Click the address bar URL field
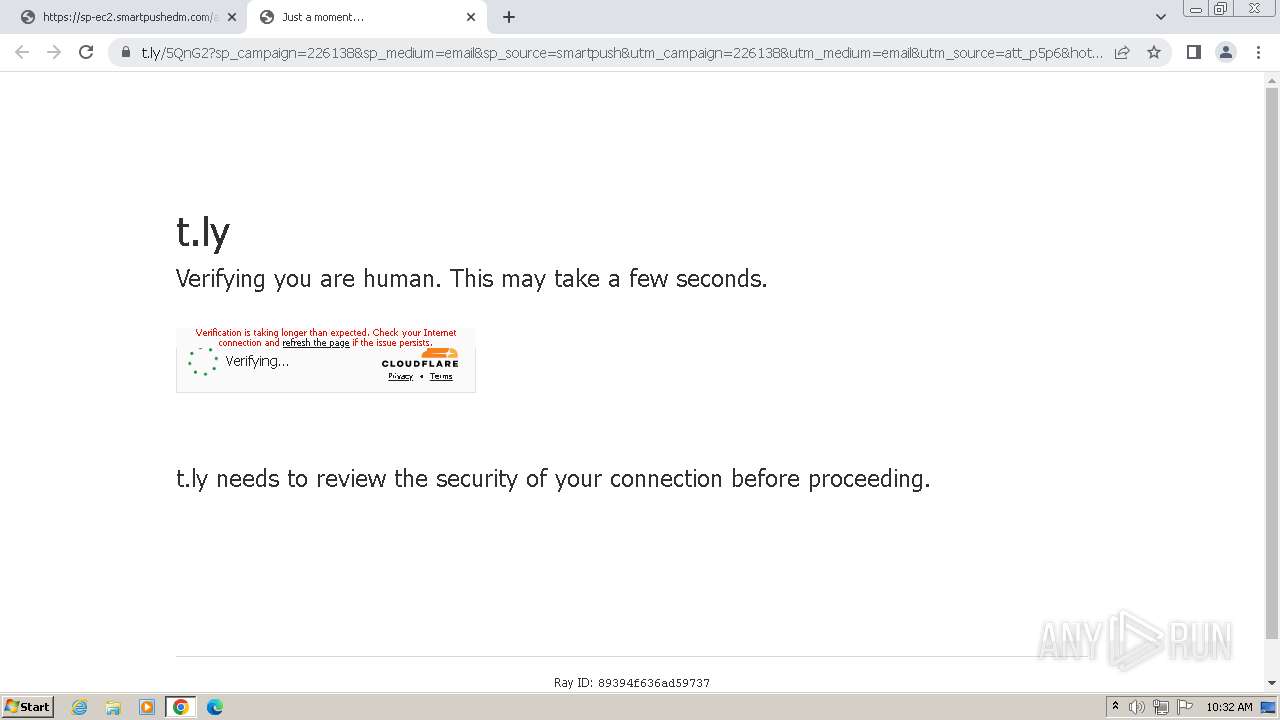This screenshot has width=1280, height=720. [620, 52]
